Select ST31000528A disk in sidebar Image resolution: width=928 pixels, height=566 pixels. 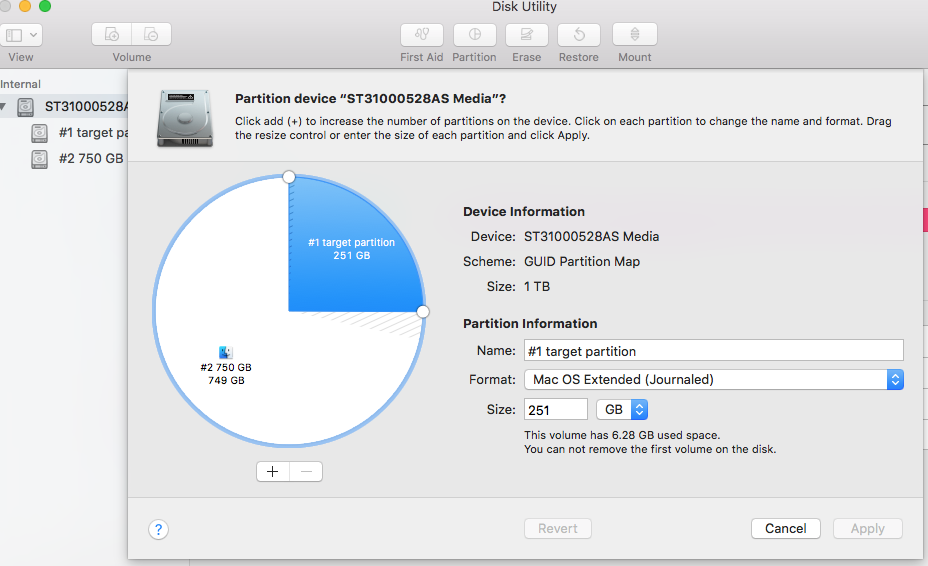point(64,107)
